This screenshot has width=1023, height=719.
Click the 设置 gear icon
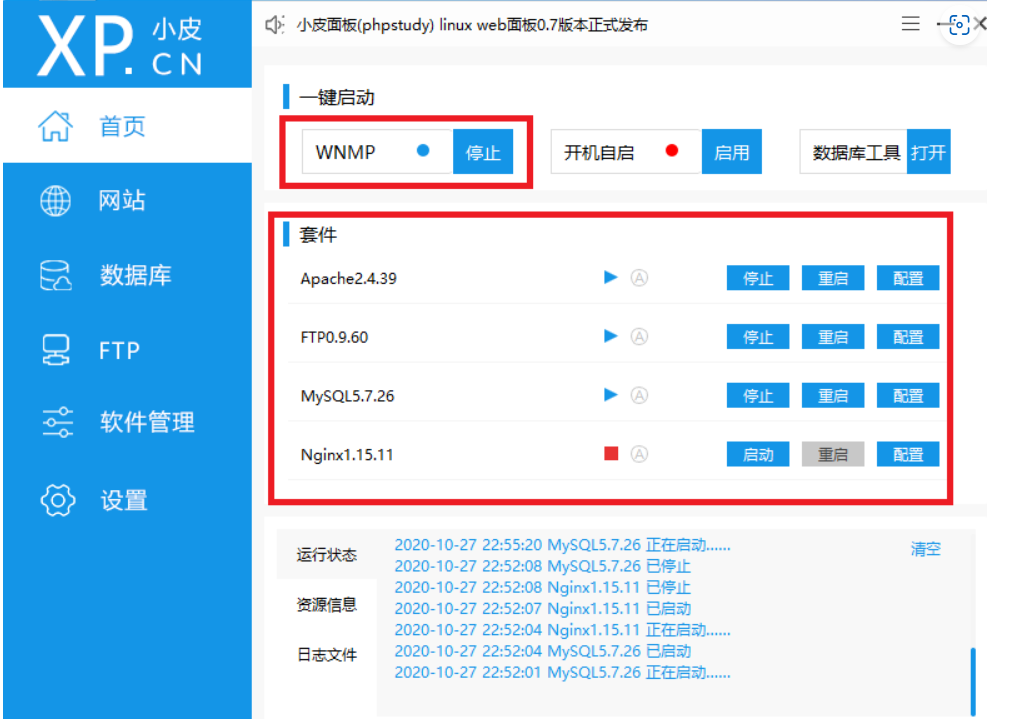(56, 499)
